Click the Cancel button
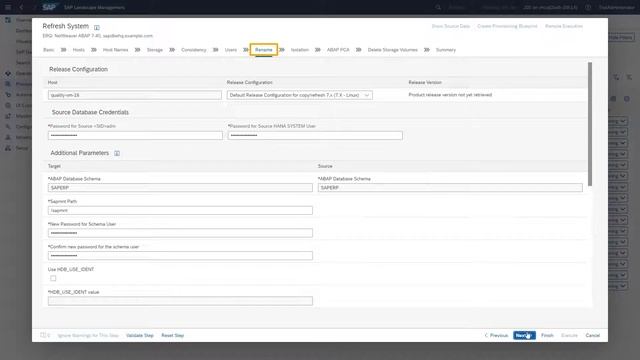Viewport: 640px width, 360px height. click(x=593, y=335)
